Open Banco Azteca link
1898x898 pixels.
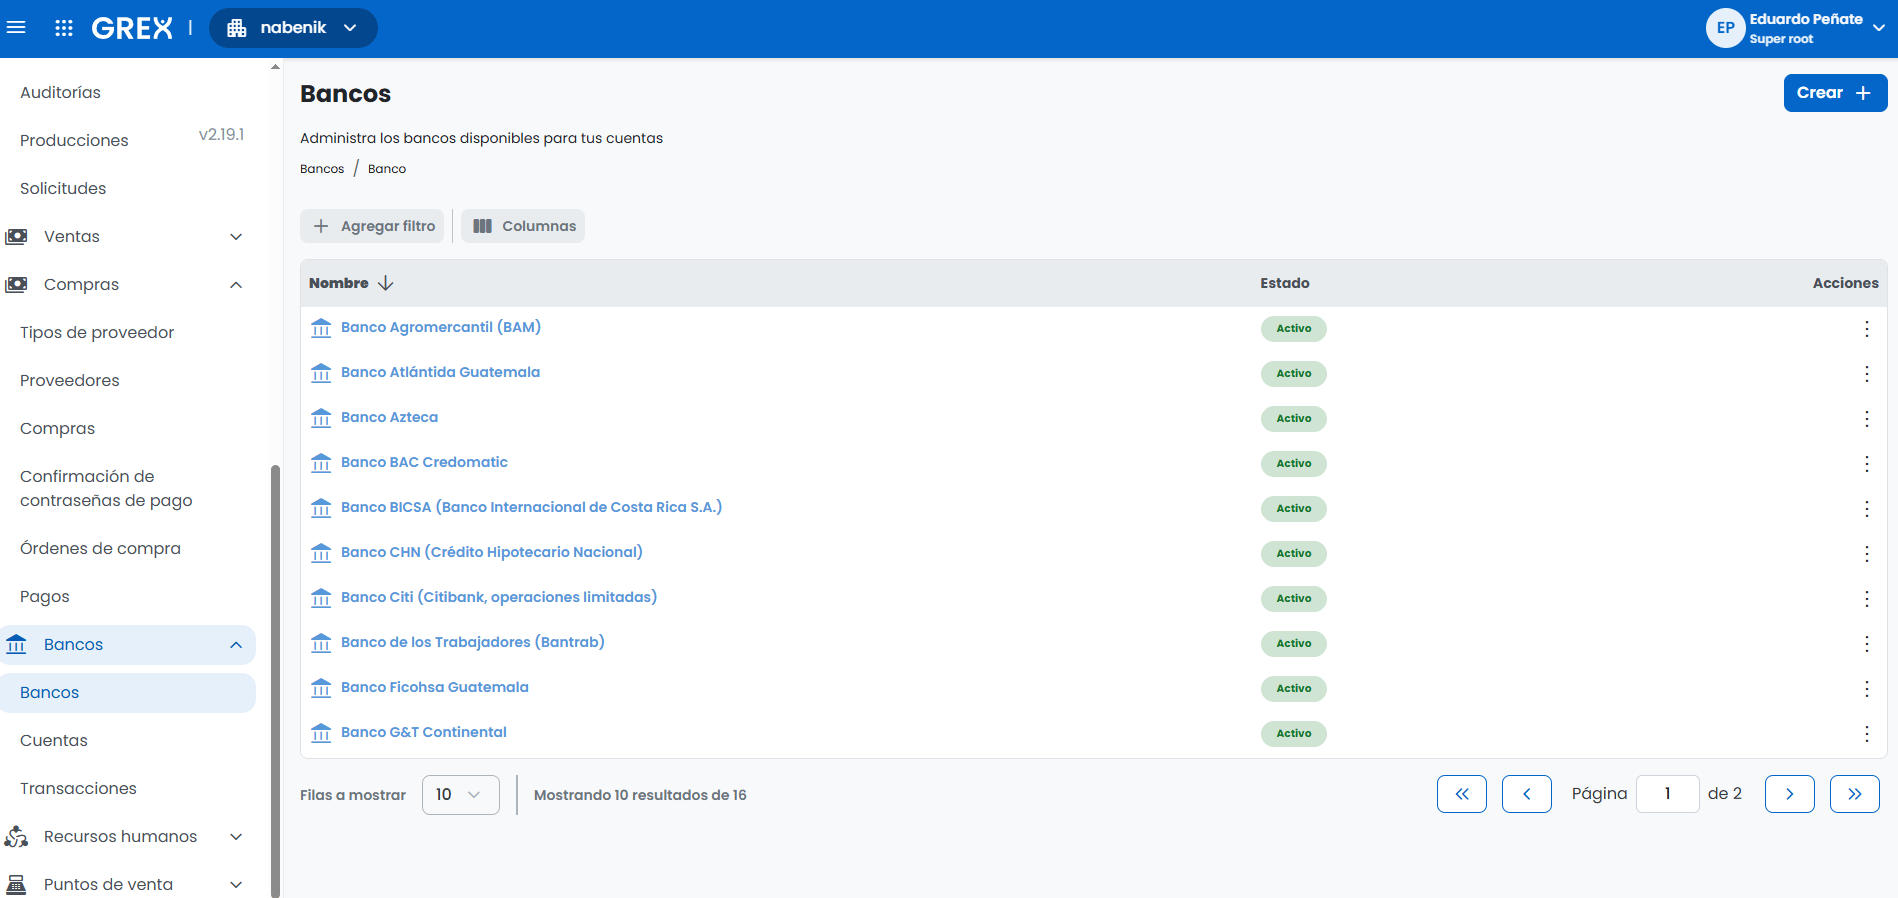[389, 417]
